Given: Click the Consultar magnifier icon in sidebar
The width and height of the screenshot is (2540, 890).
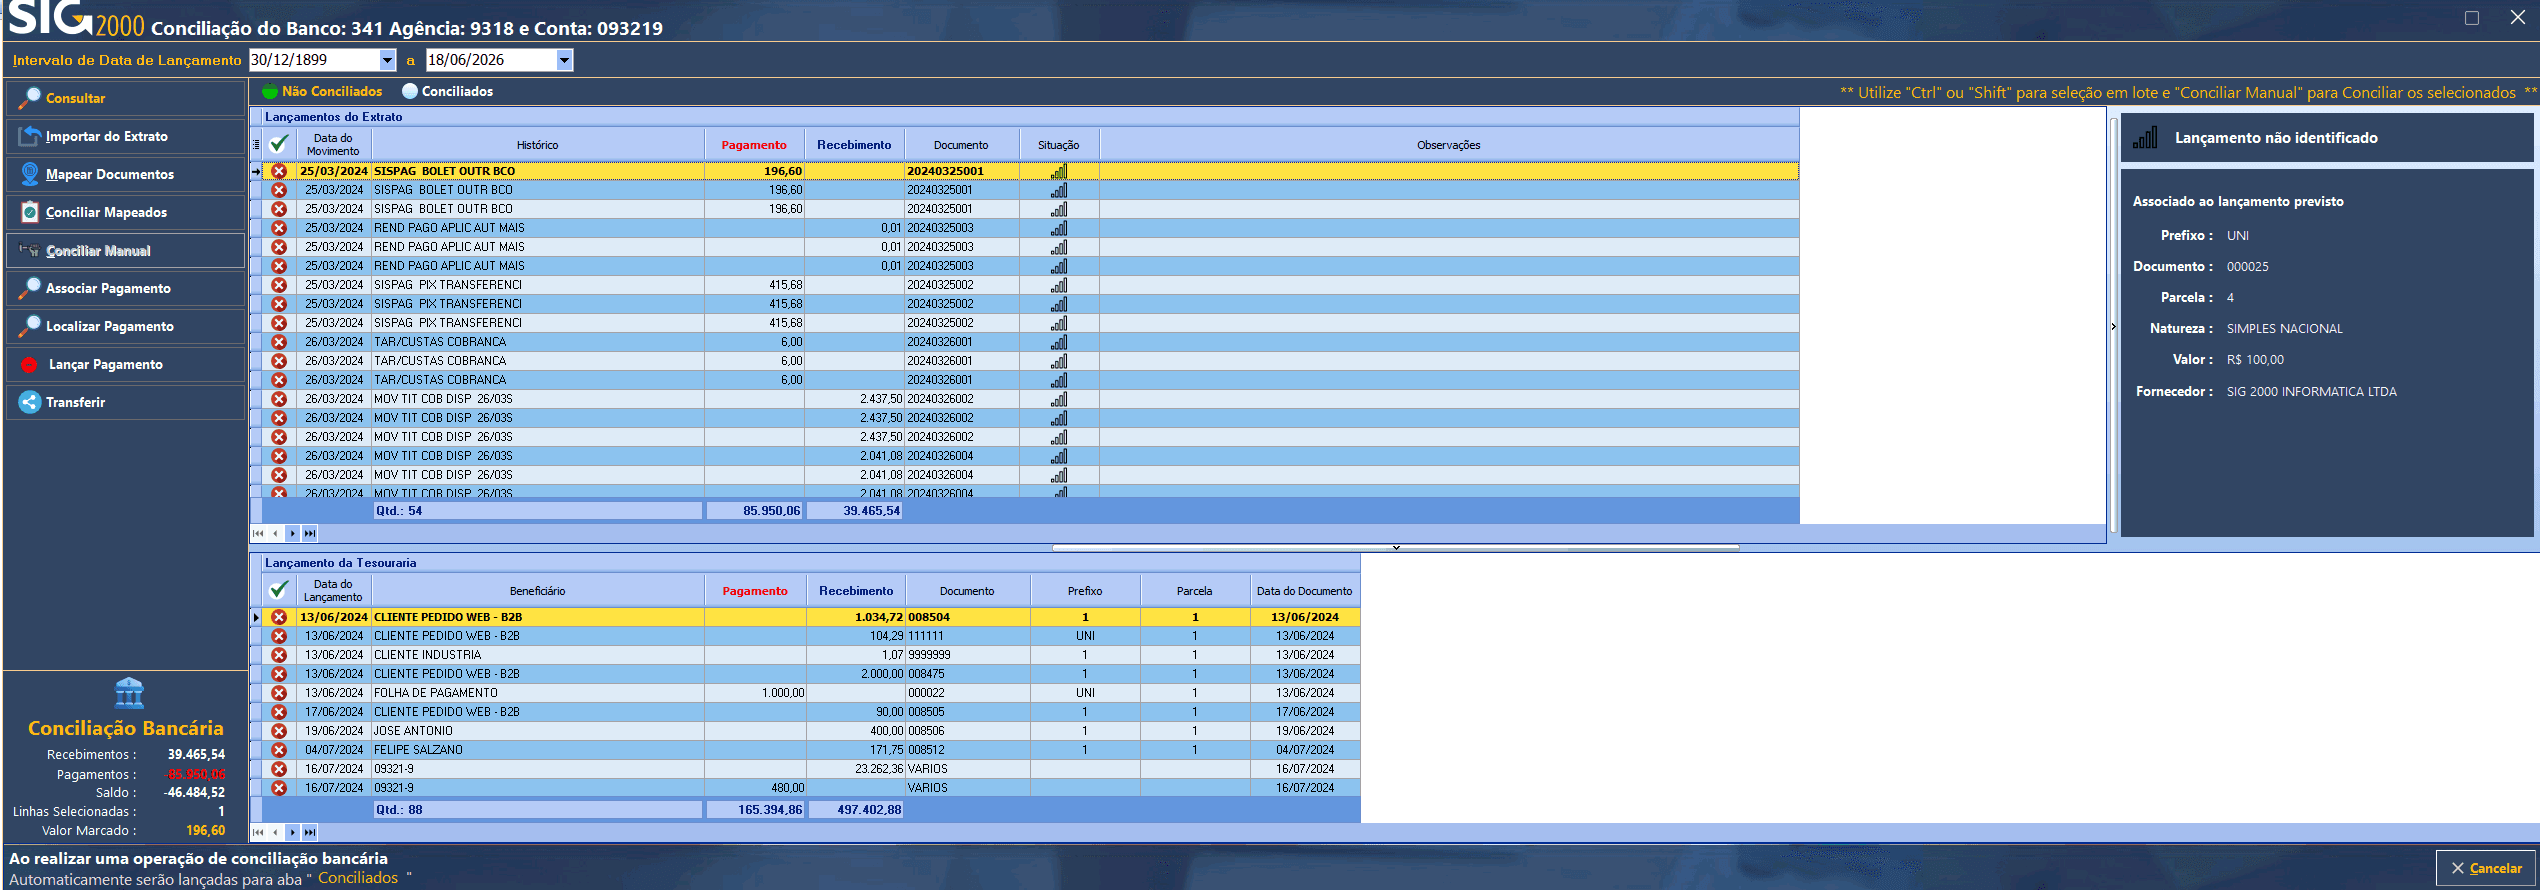Looking at the screenshot, I should [x=30, y=98].
